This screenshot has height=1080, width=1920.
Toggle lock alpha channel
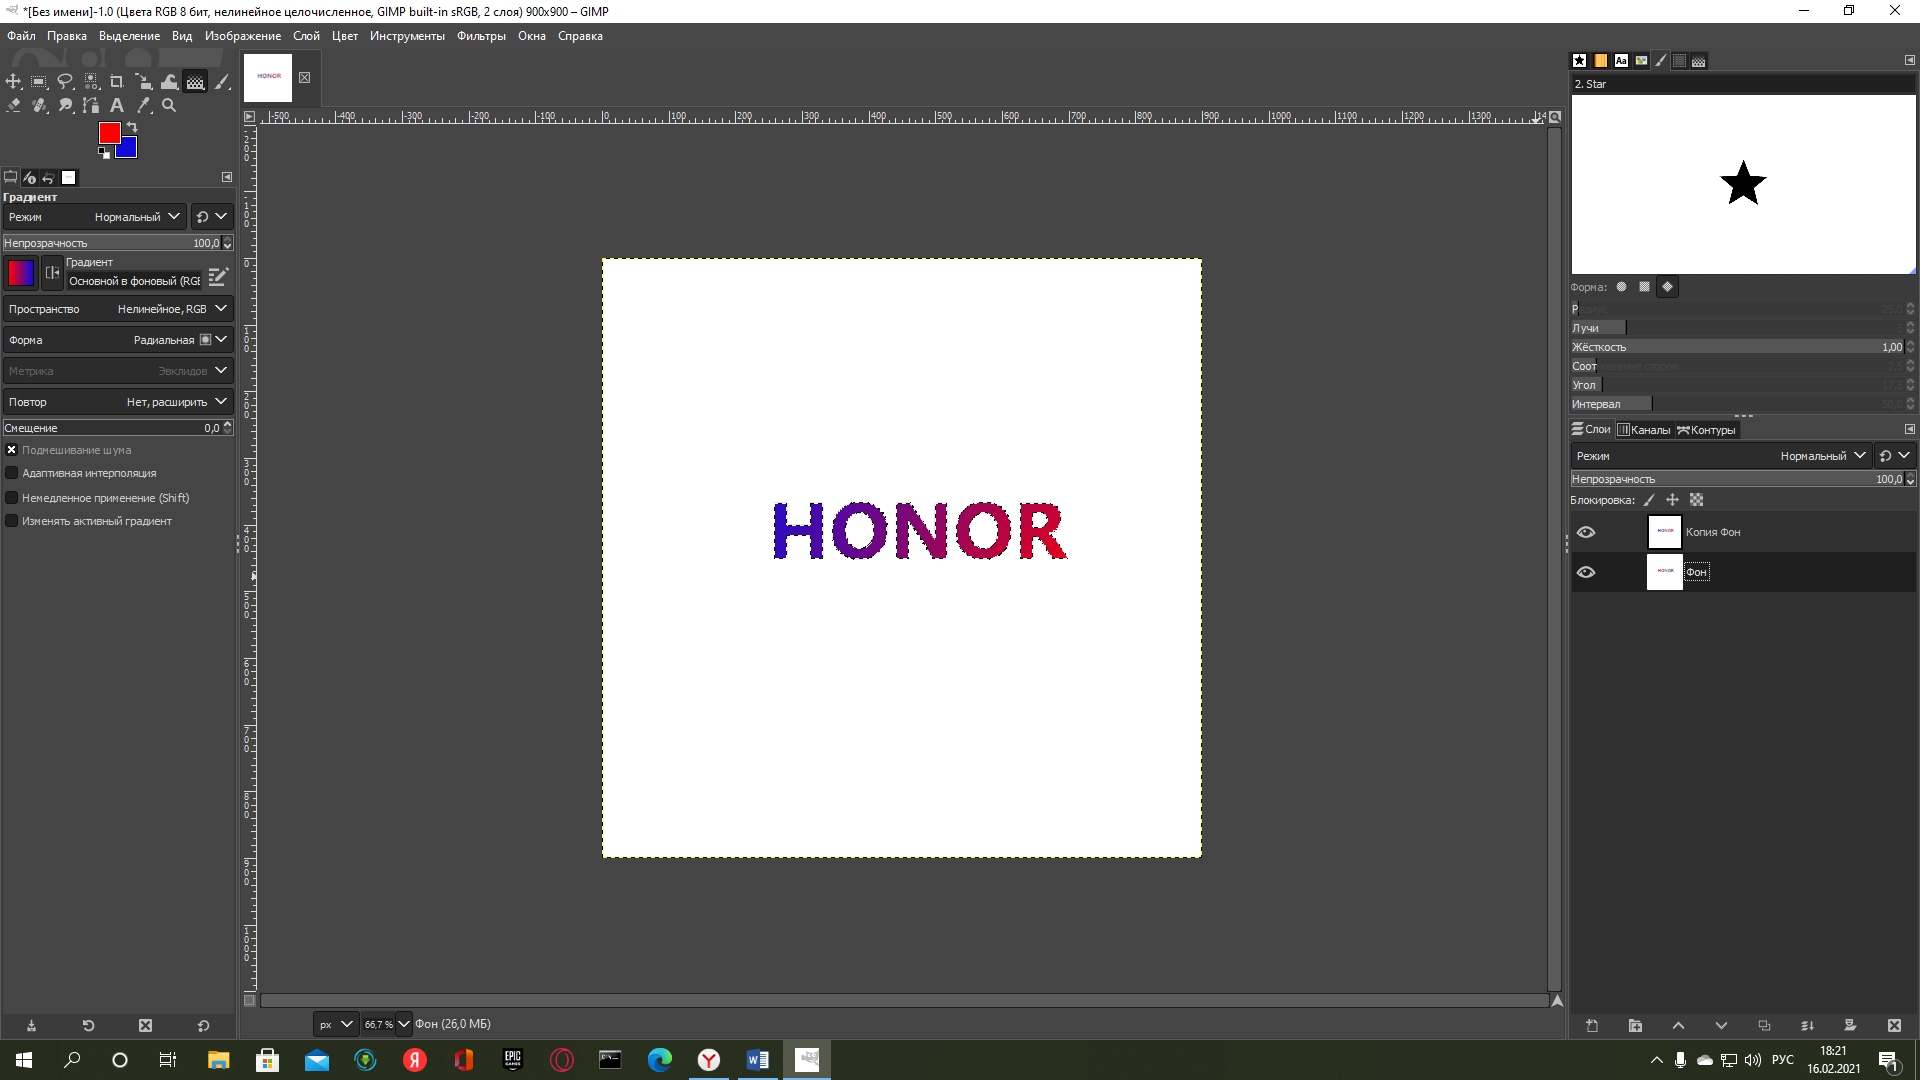1696,500
